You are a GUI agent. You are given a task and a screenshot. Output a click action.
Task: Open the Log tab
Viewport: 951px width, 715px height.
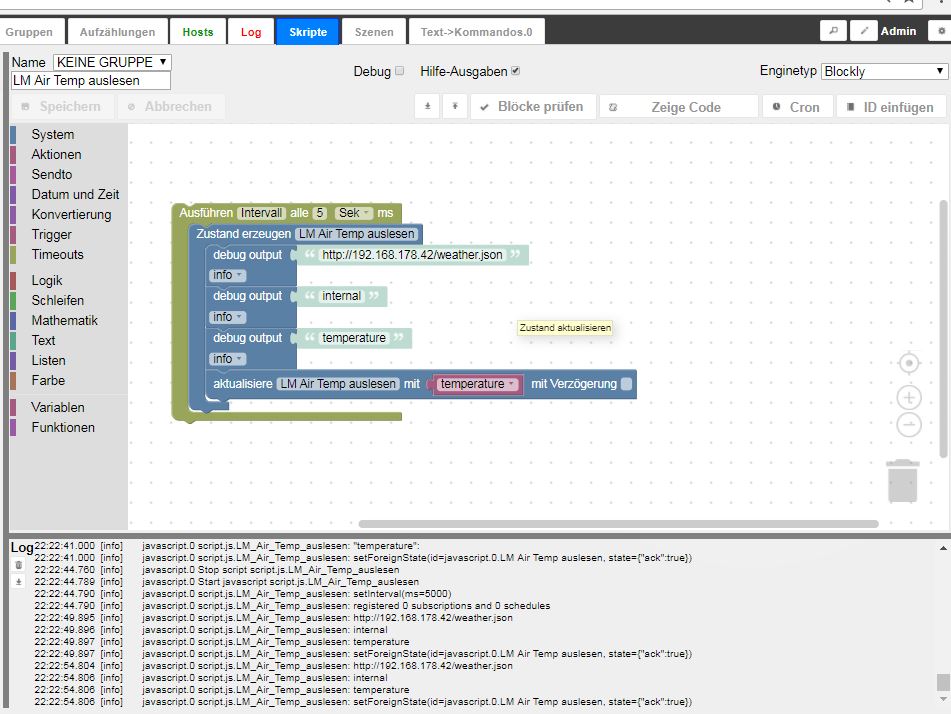(x=250, y=32)
